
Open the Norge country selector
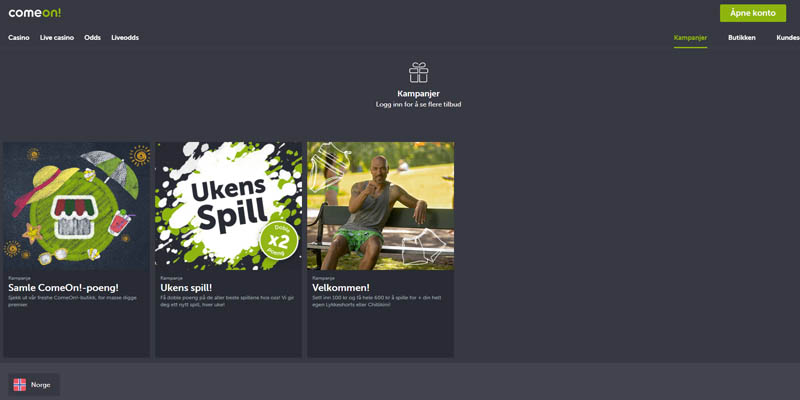[34, 385]
